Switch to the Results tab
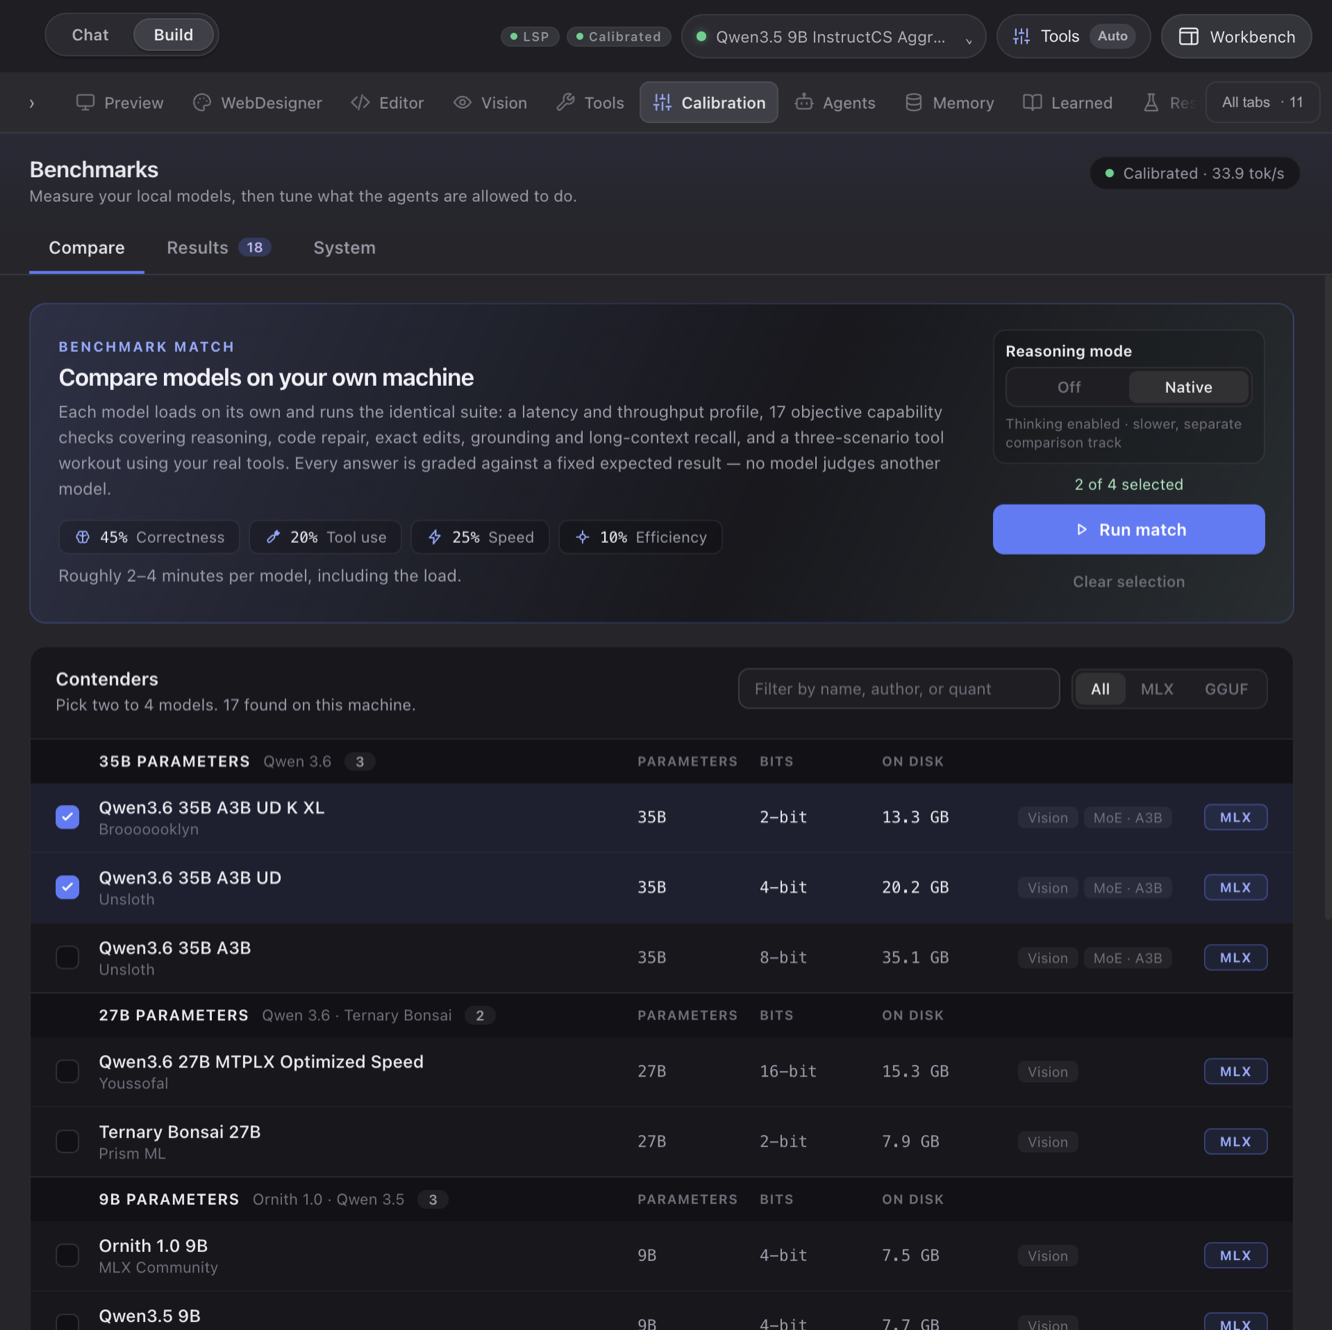The width and height of the screenshot is (1332, 1330). 218,247
